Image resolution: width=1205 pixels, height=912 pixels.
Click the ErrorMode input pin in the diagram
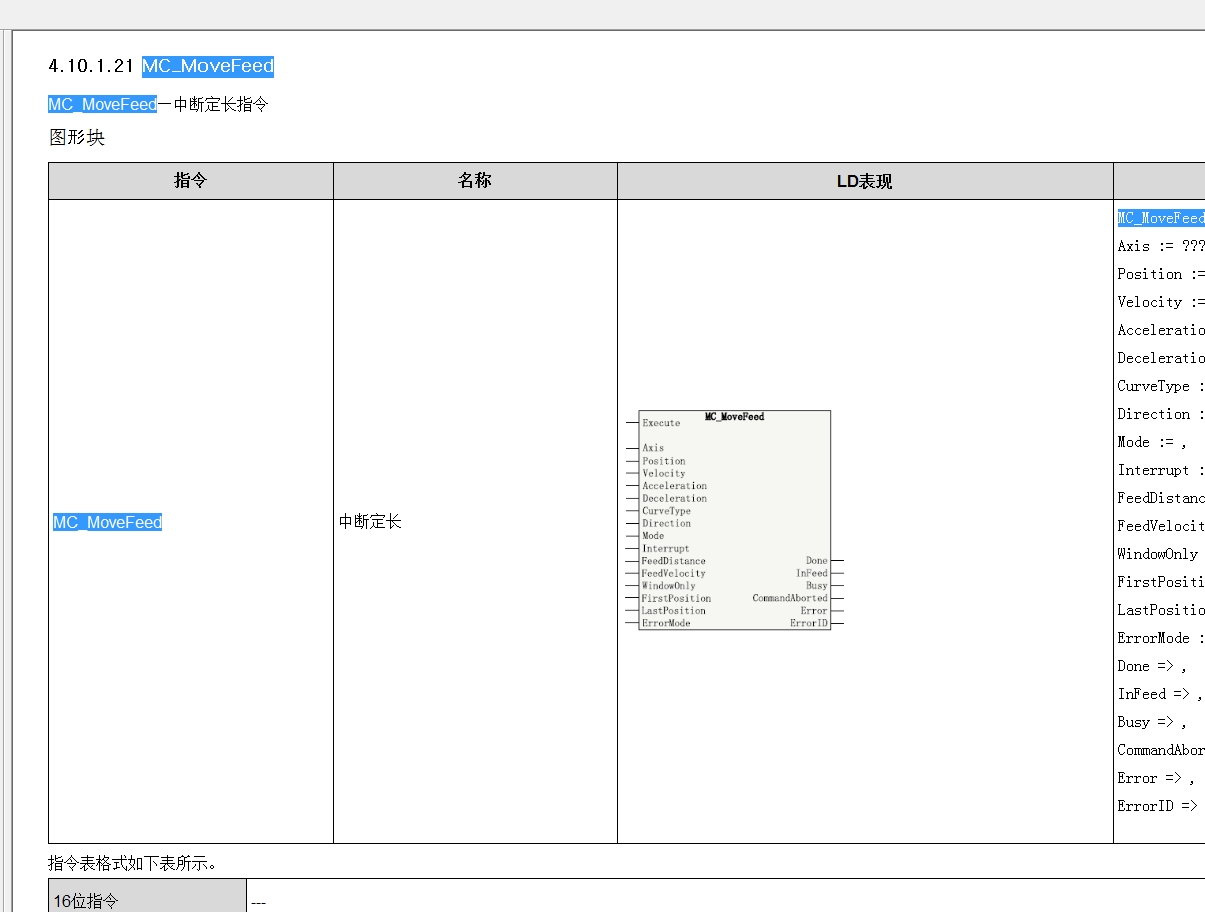[x=666, y=623]
